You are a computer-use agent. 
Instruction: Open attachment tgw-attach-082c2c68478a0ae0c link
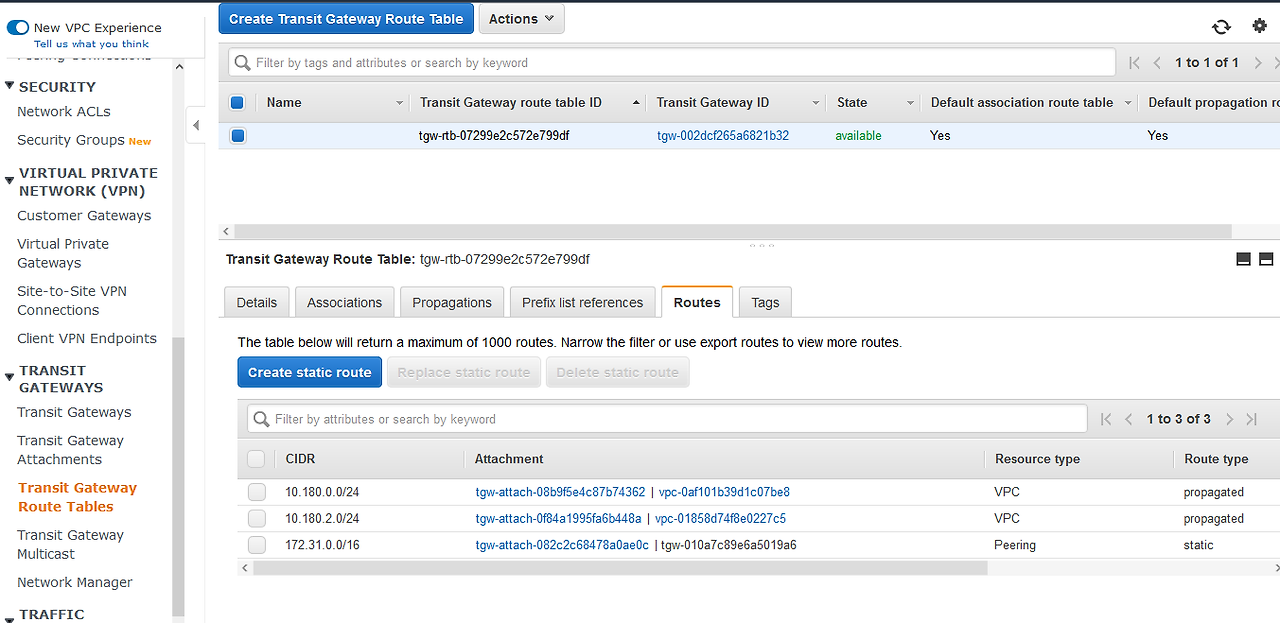tap(562, 545)
